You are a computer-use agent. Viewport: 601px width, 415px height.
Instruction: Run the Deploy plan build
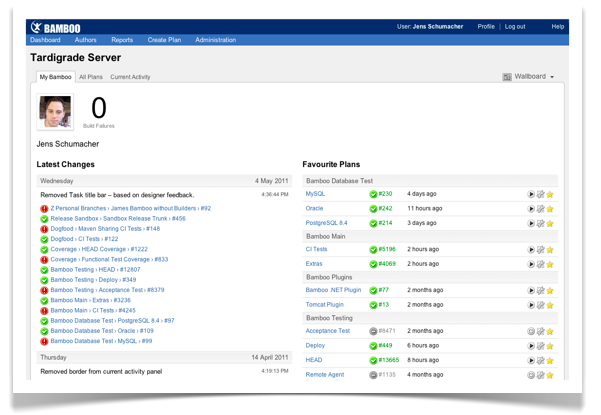pos(531,346)
